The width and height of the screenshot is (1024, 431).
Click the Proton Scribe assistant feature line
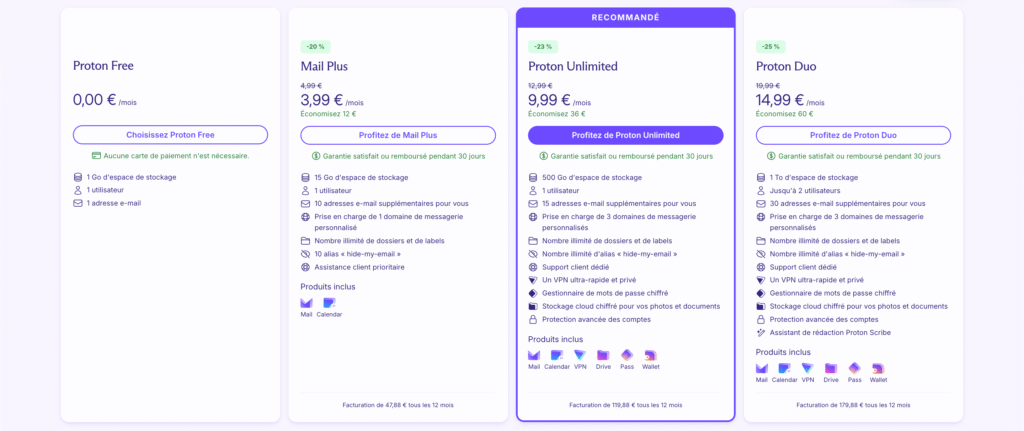click(823, 332)
